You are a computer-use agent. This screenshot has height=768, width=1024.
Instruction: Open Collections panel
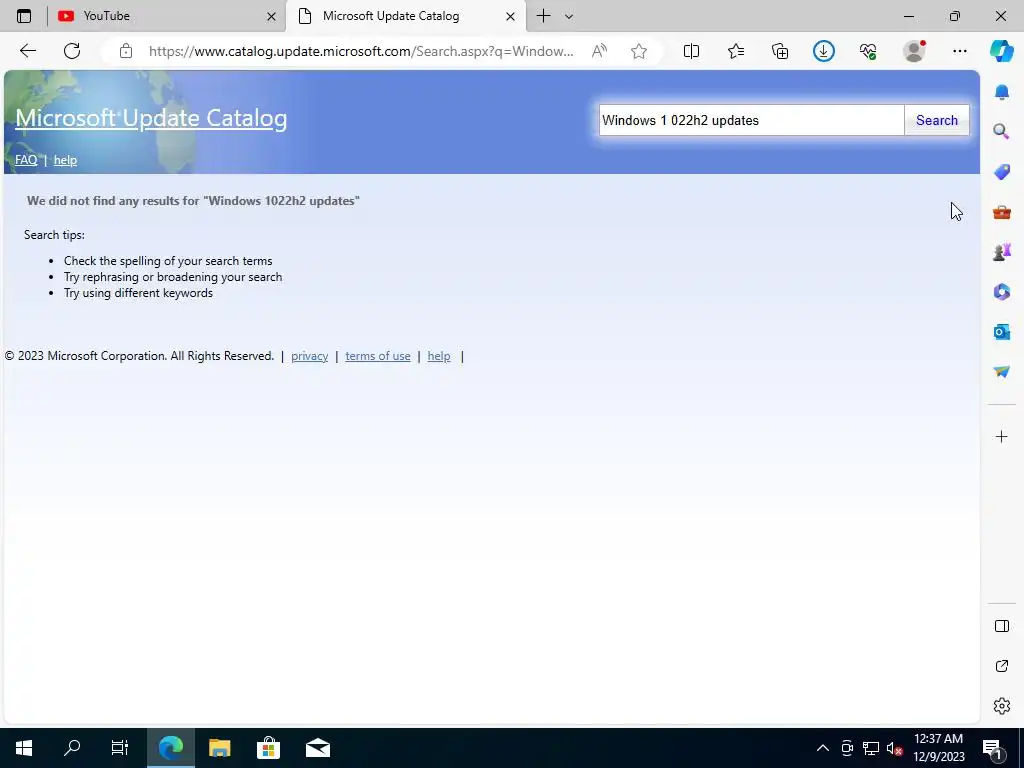pos(780,51)
